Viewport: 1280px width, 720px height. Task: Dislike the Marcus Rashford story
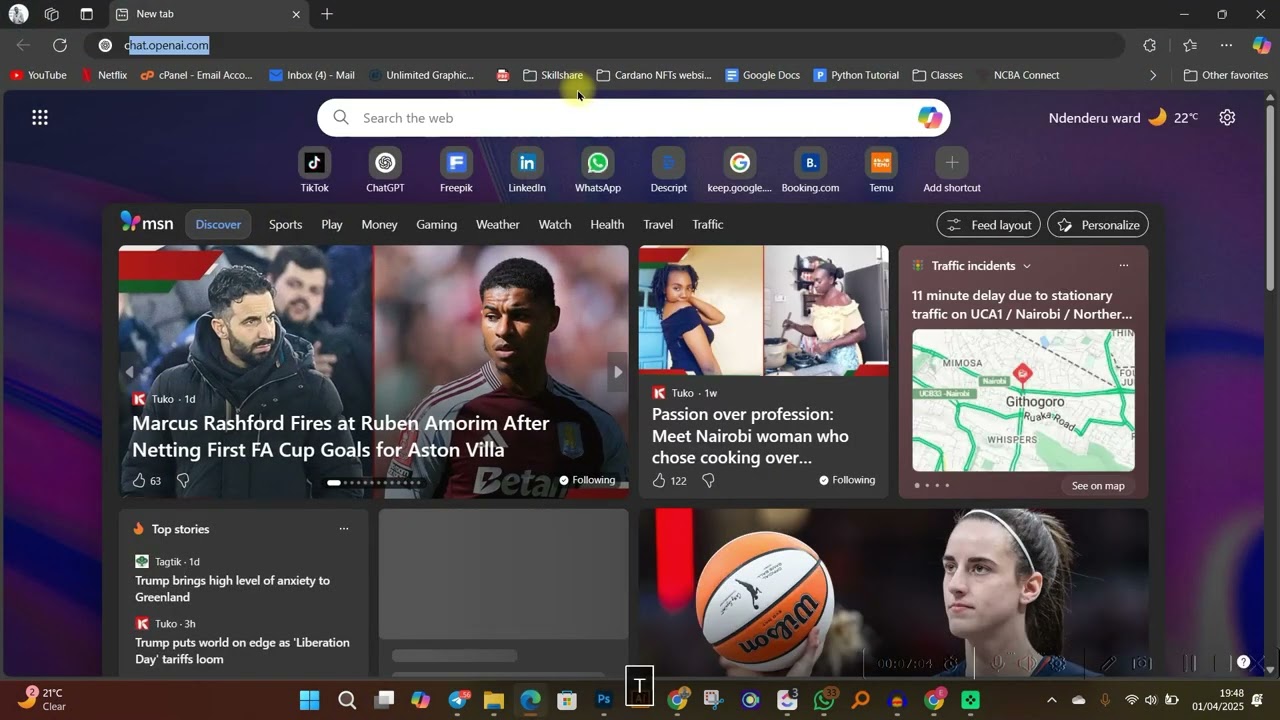pos(183,481)
